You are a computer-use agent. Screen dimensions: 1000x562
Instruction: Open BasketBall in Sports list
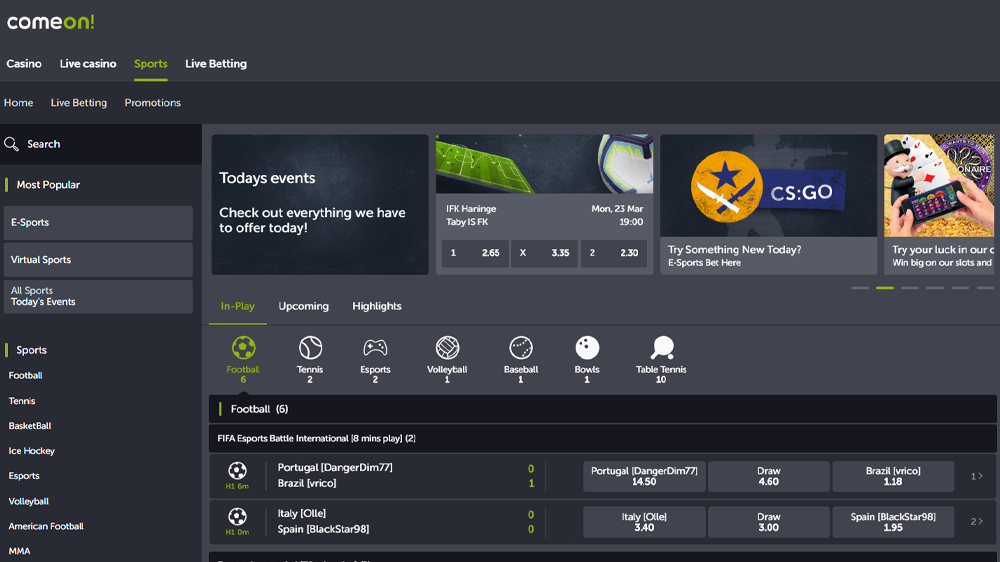tap(30, 426)
